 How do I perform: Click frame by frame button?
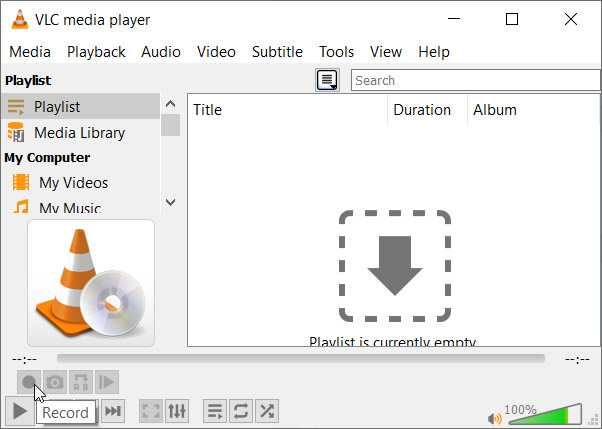pyautogui.click(x=107, y=381)
